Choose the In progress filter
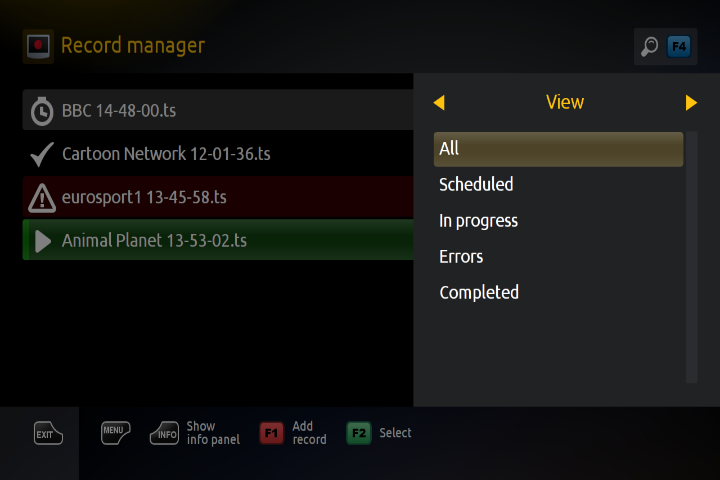Viewport: 720px width, 480px height. pos(479,221)
